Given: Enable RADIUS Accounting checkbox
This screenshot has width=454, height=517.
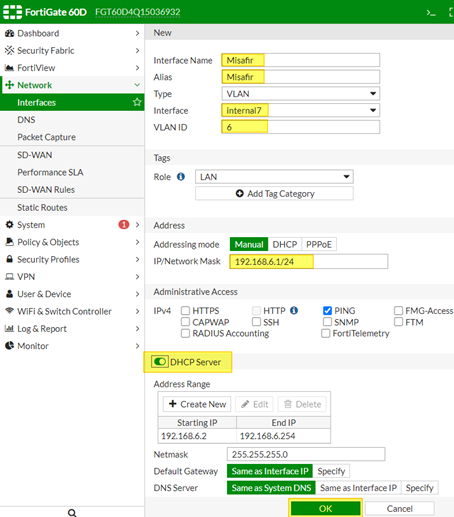Looking at the screenshot, I should [185, 333].
